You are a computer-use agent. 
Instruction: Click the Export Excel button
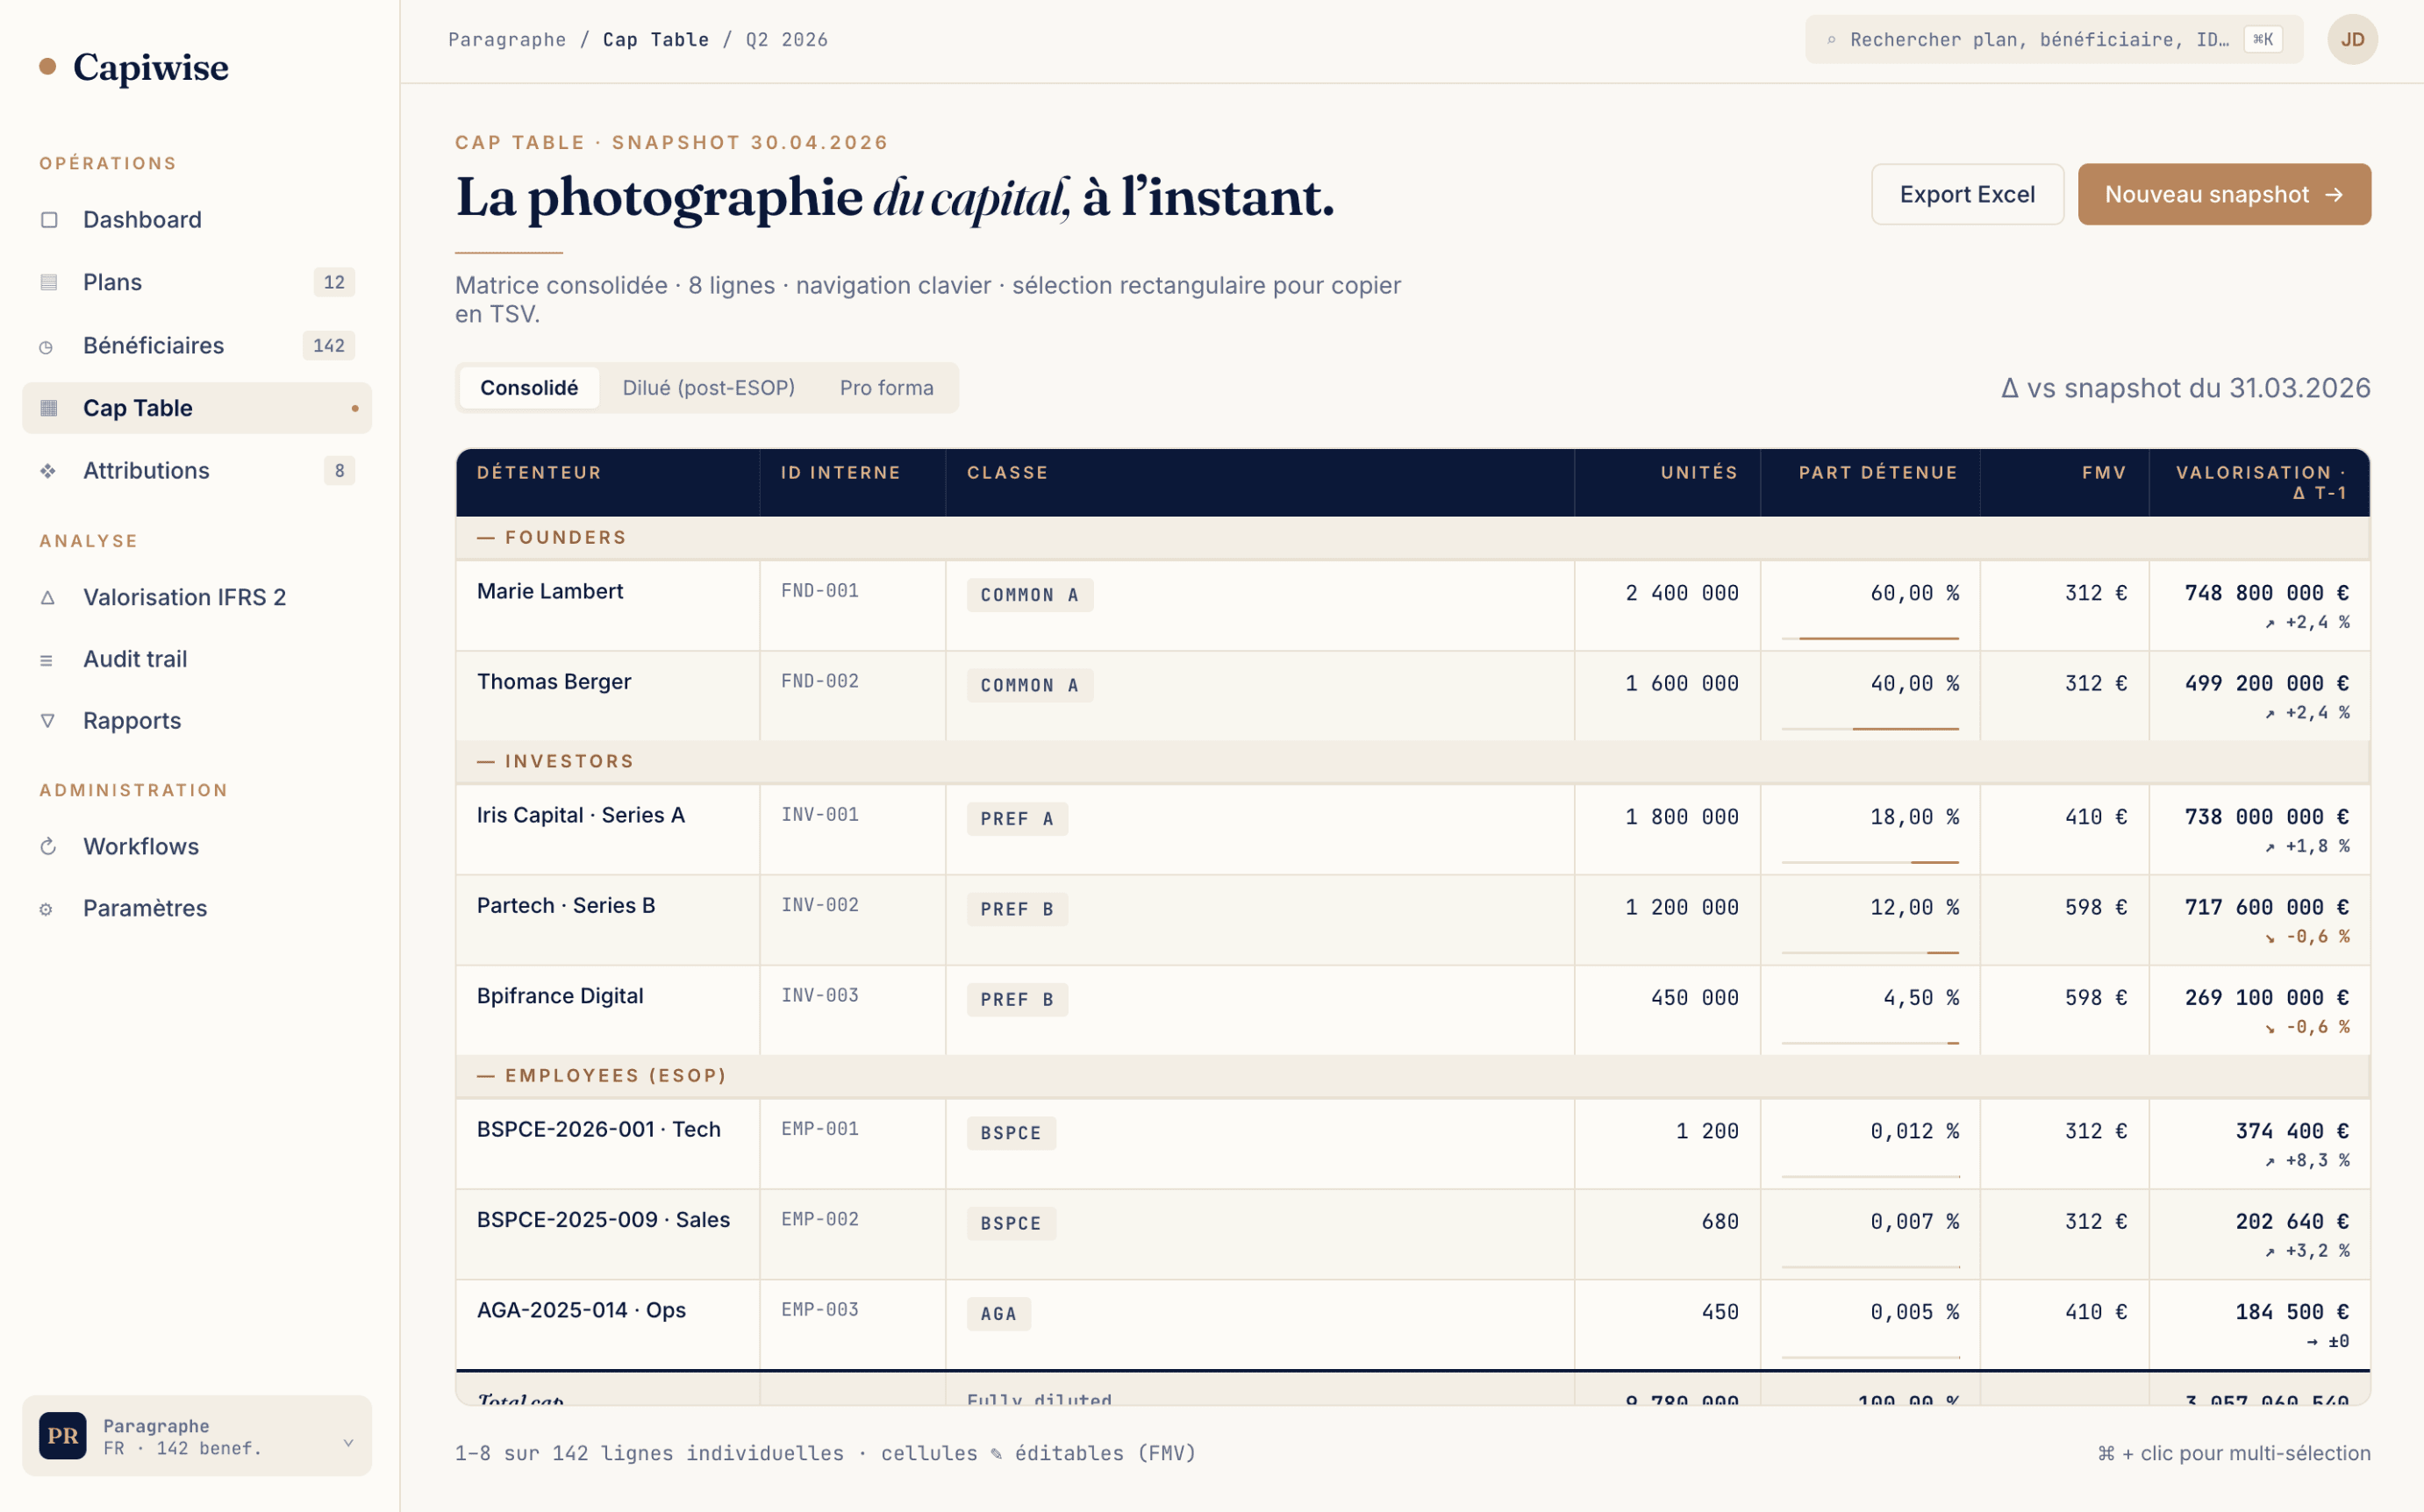(1967, 194)
